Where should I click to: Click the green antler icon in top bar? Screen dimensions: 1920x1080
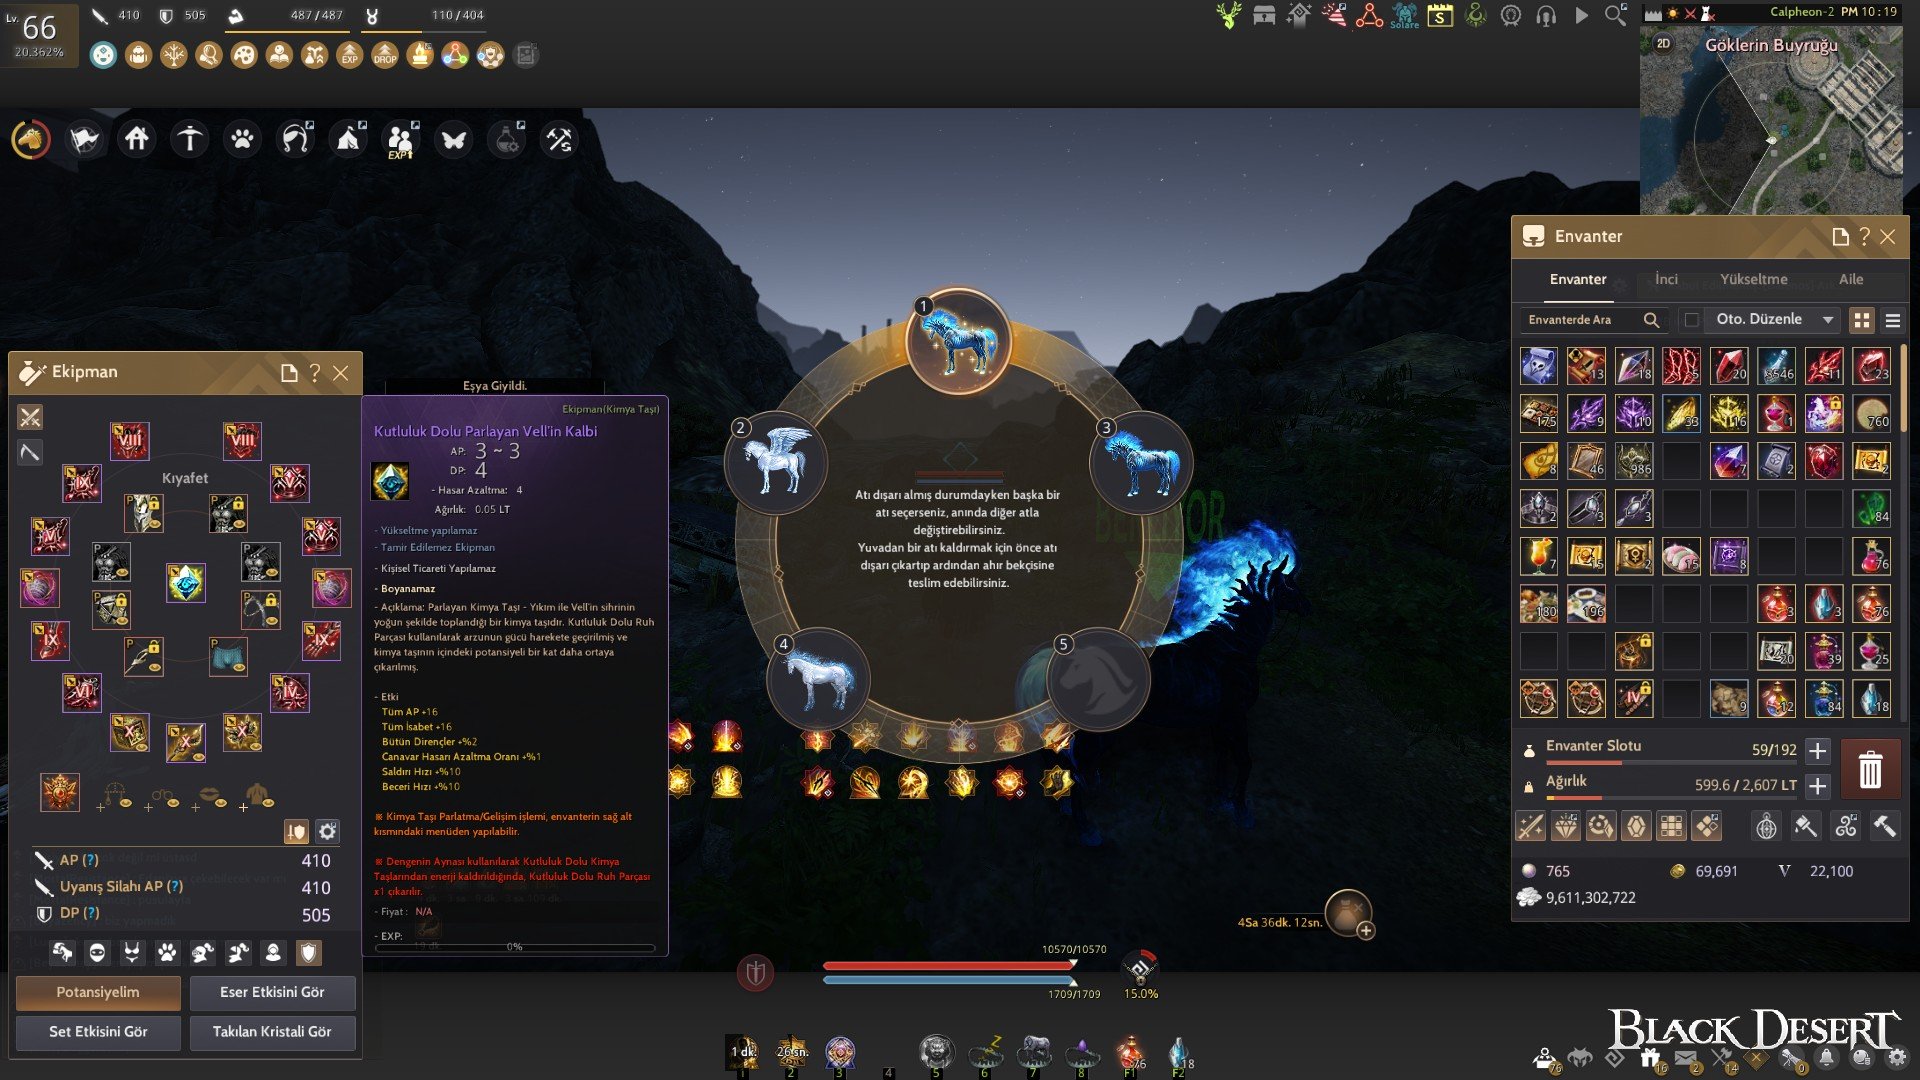(x=1229, y=15)
